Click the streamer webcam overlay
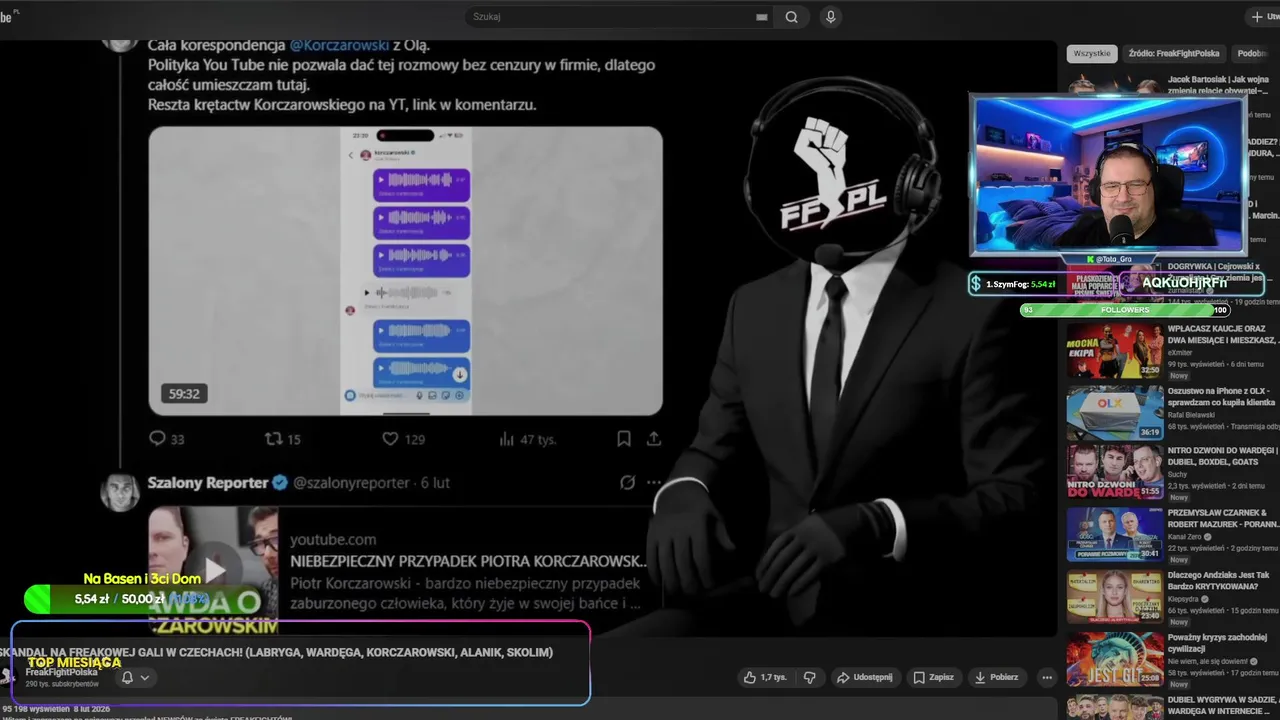Image resolution: width=1280 pixels, height=720 pixels. [1108, 175]
